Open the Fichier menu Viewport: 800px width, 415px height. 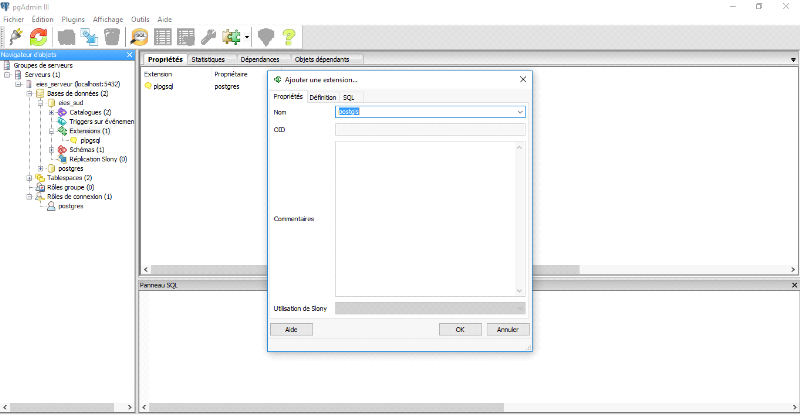click(x=13, y=19)
